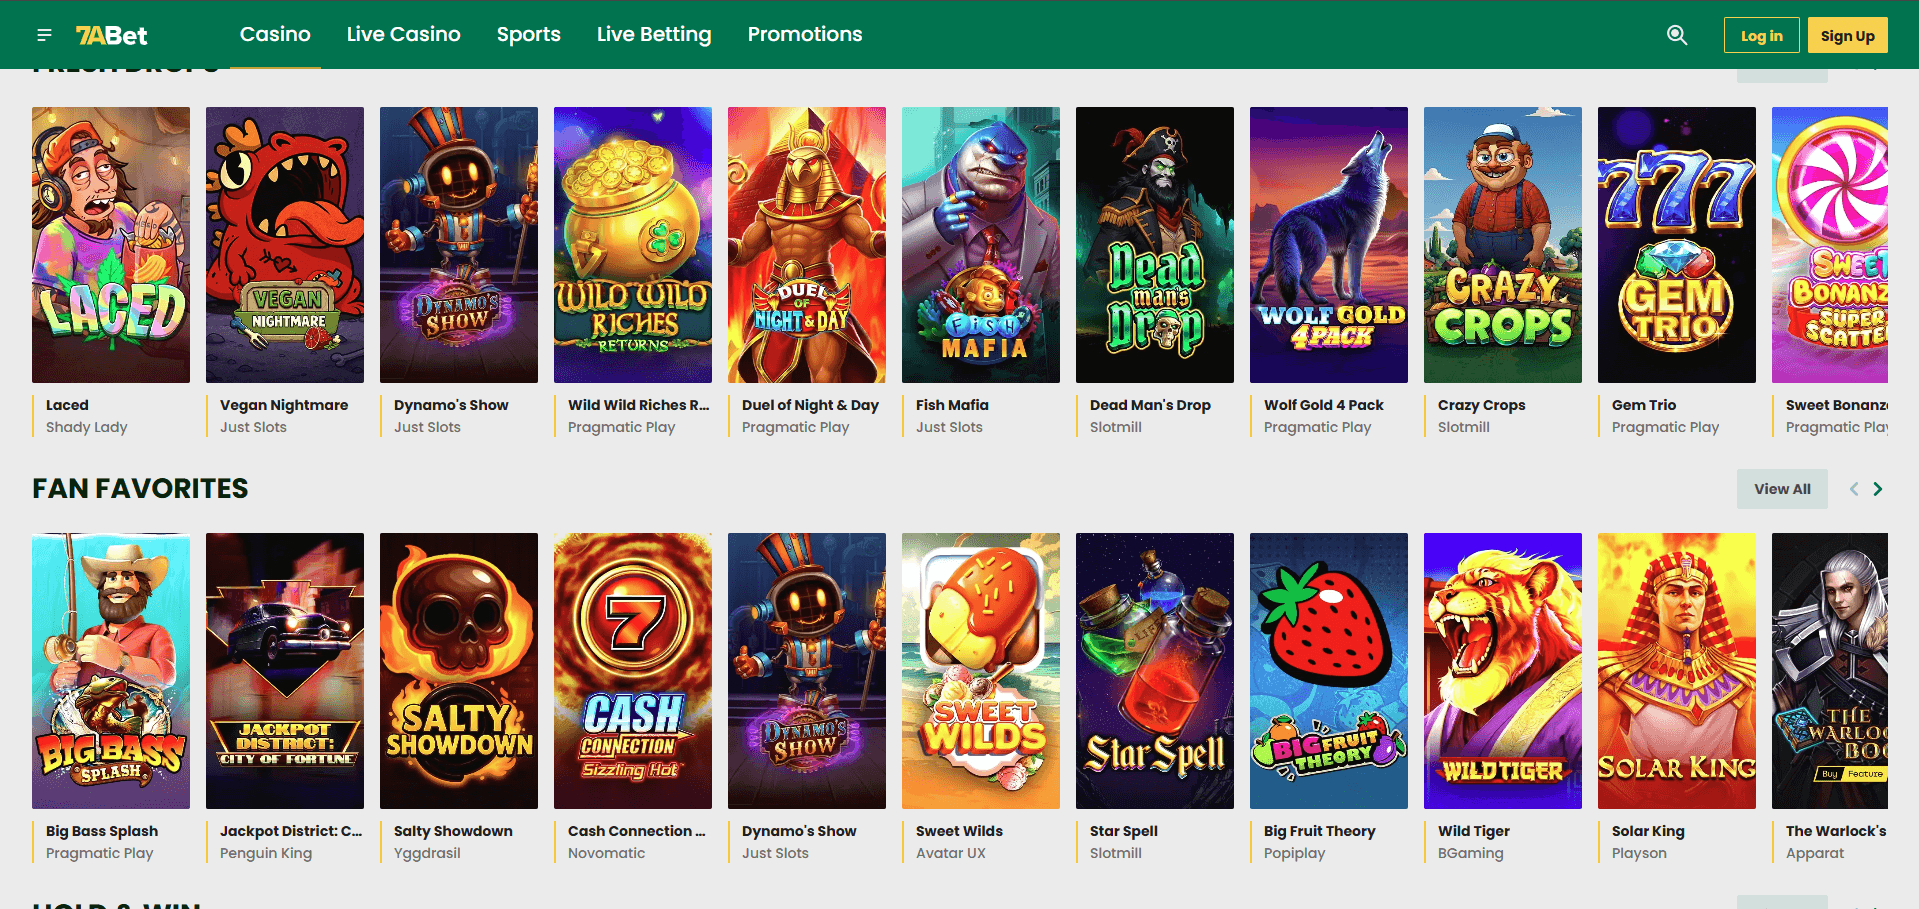Open the search magnifier icon
The width and height of the screenshot is (1919, 909).
[x=1677, y=35]
